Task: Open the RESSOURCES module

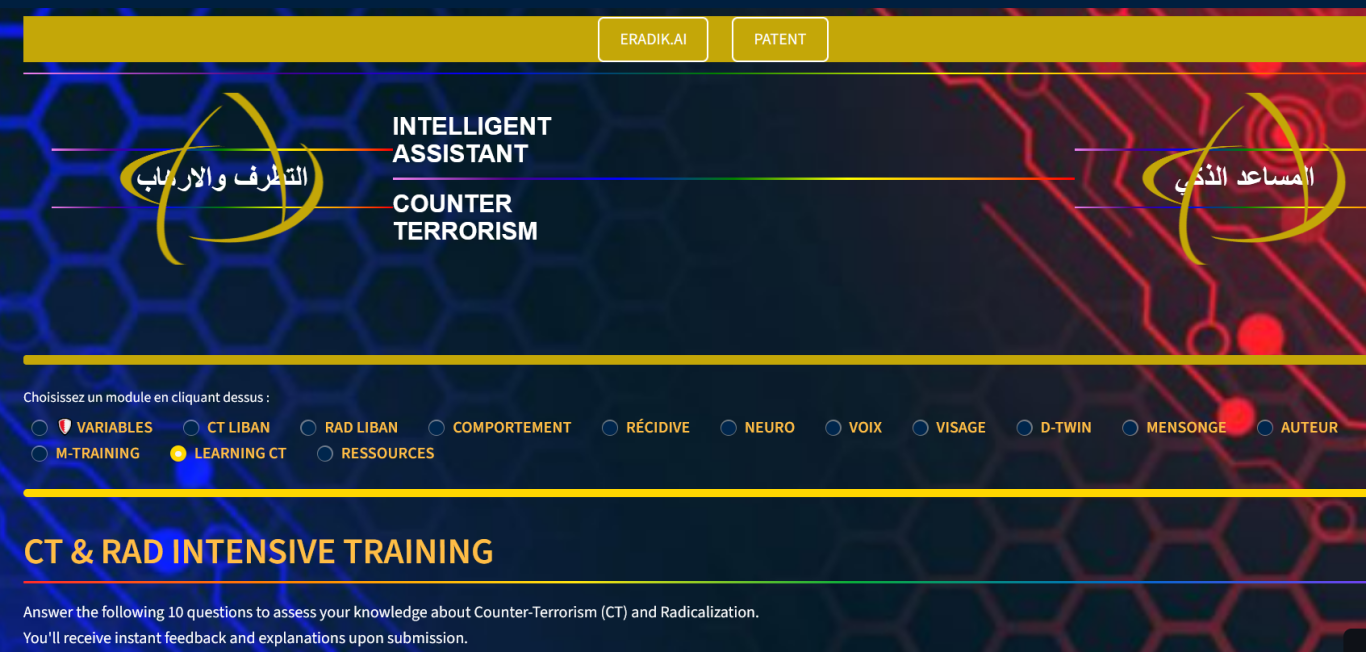Action: pos(325,454)
